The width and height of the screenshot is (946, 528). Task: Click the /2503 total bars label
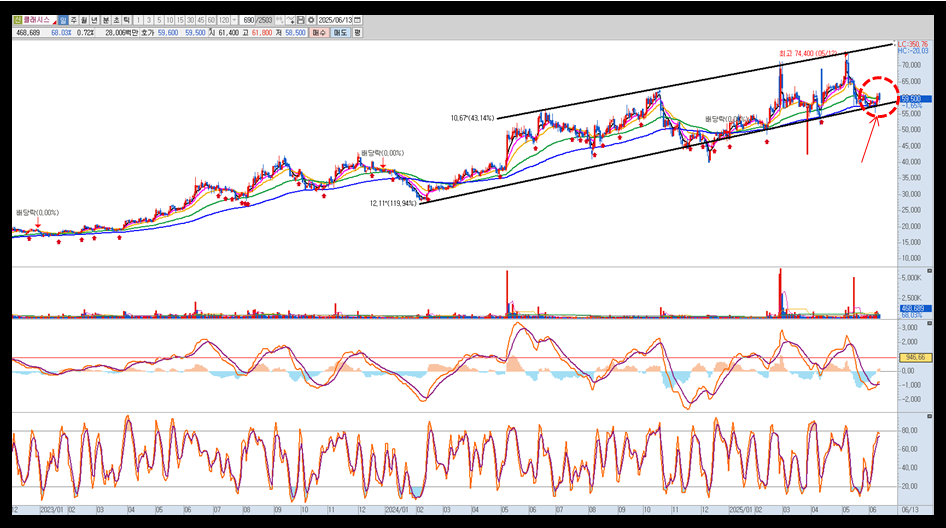tap(264, 21)
